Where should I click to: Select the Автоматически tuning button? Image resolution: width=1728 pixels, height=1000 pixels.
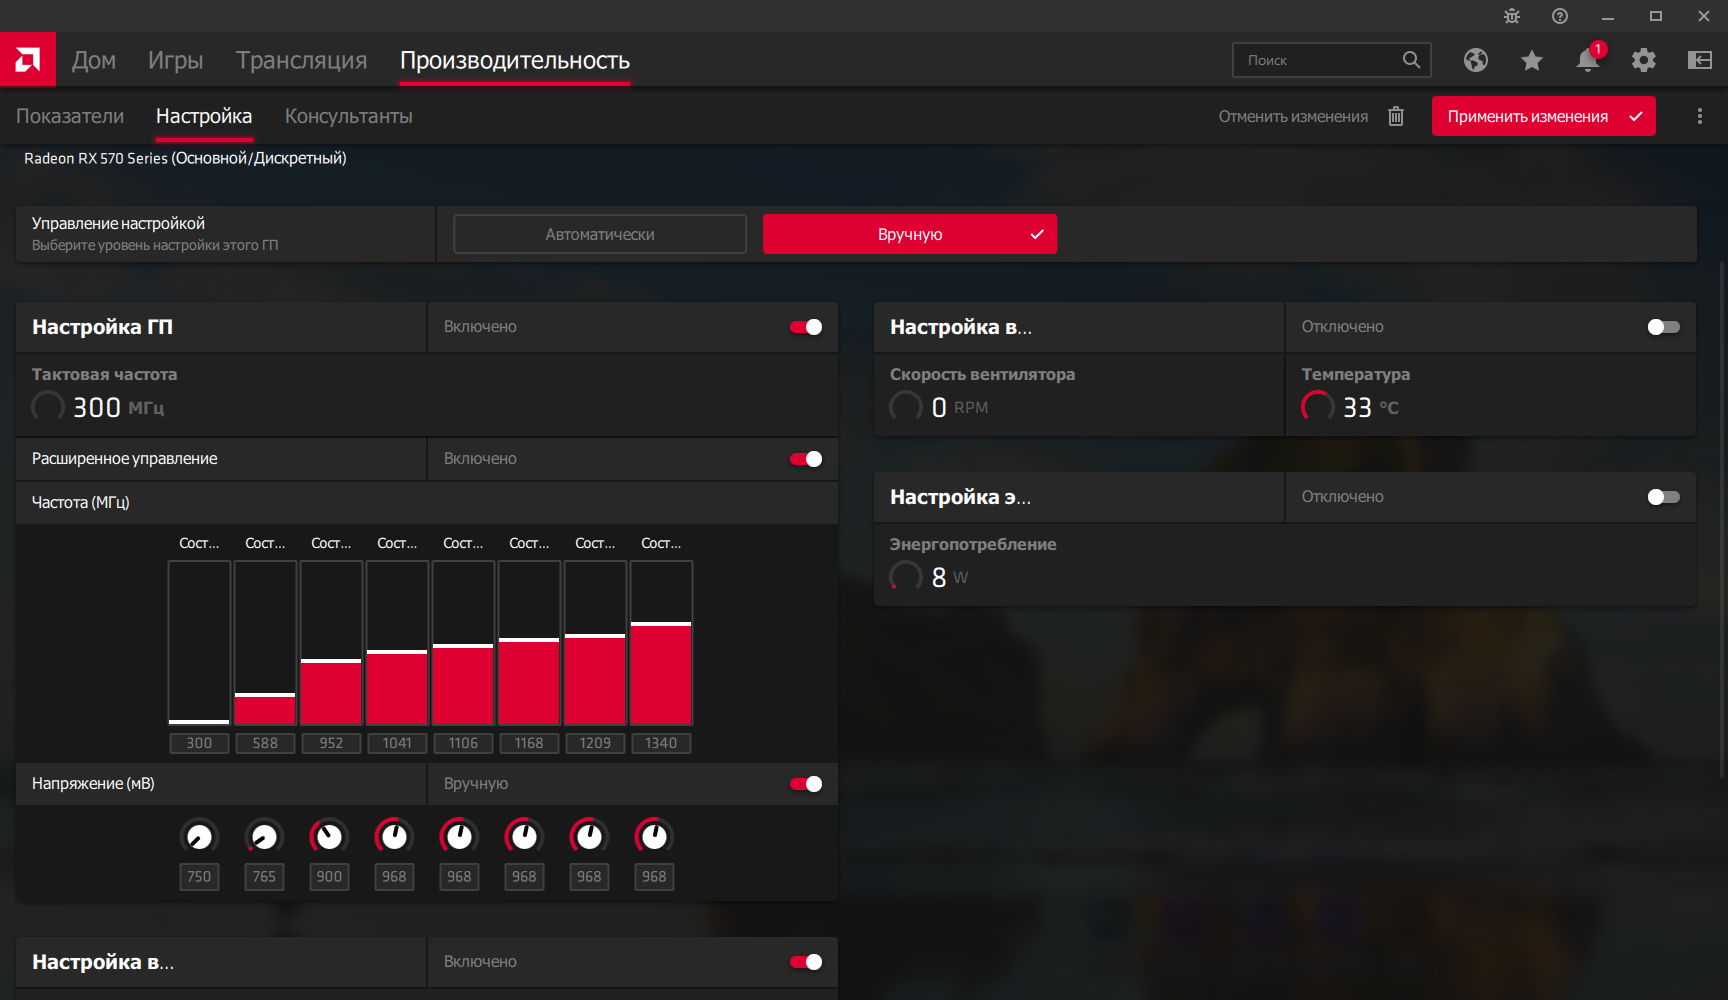[x=600, y=234]
